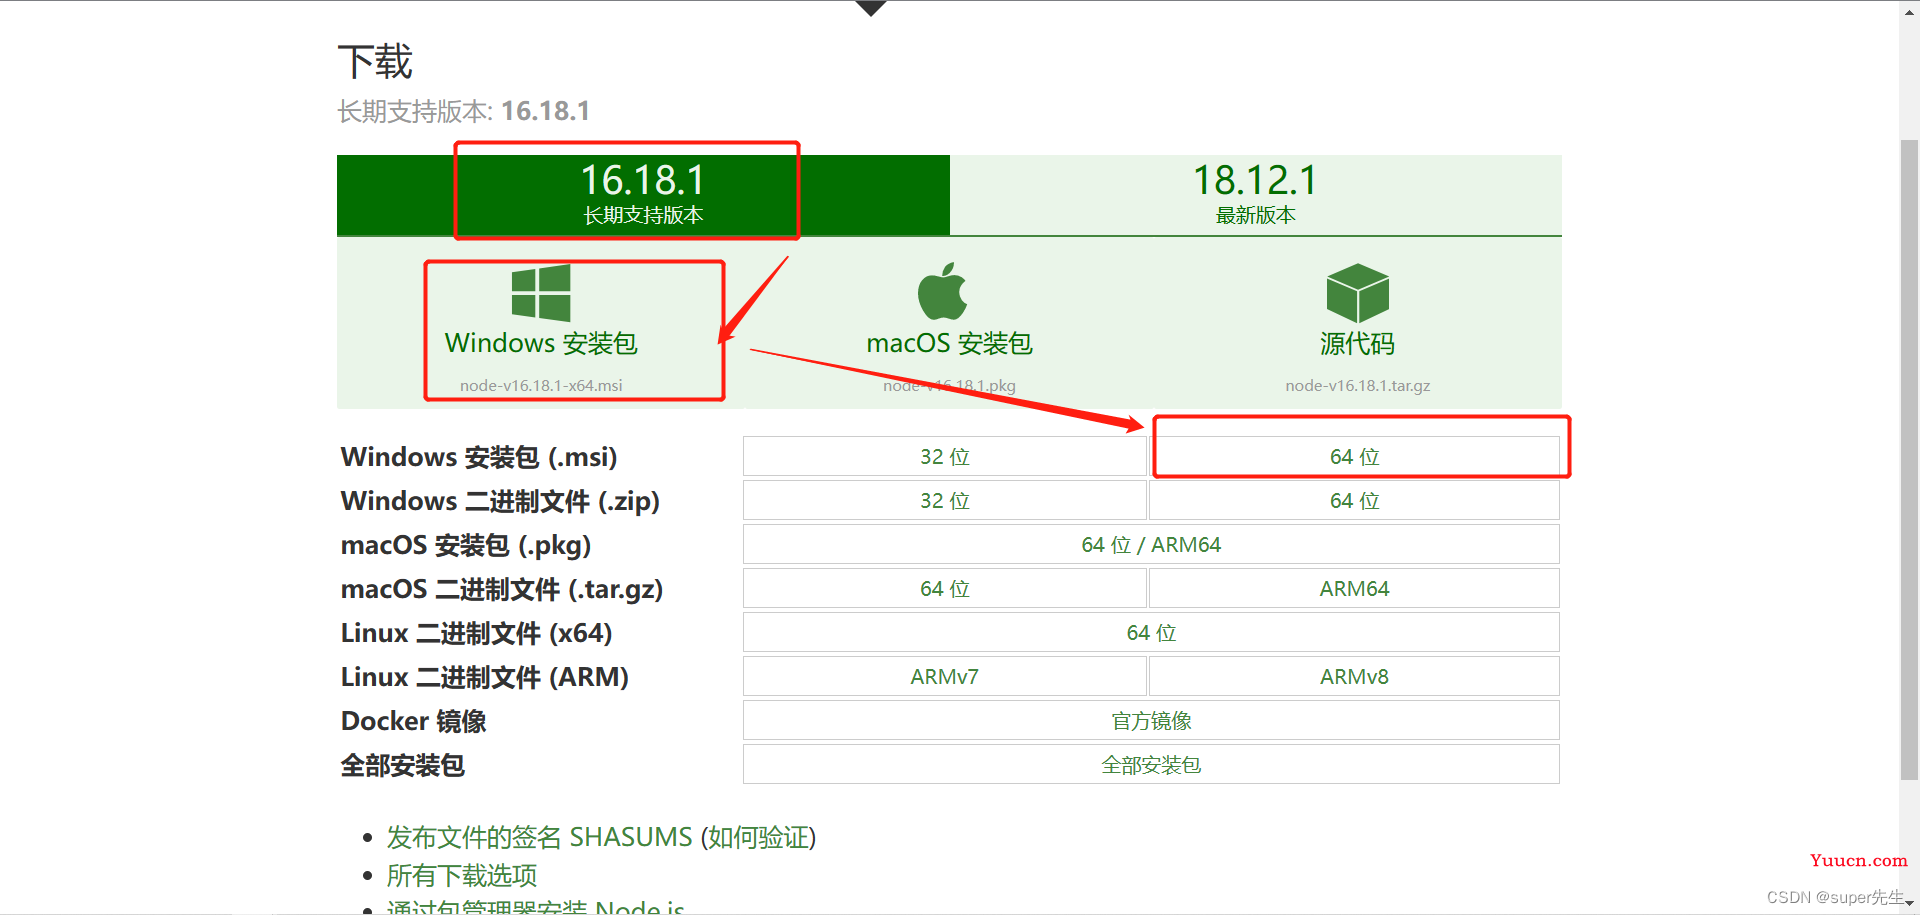The height and width of the screenshot is (915, 1920).
Task: Download the 64 位 Windows .msi installer
Action: [1354, 456]
